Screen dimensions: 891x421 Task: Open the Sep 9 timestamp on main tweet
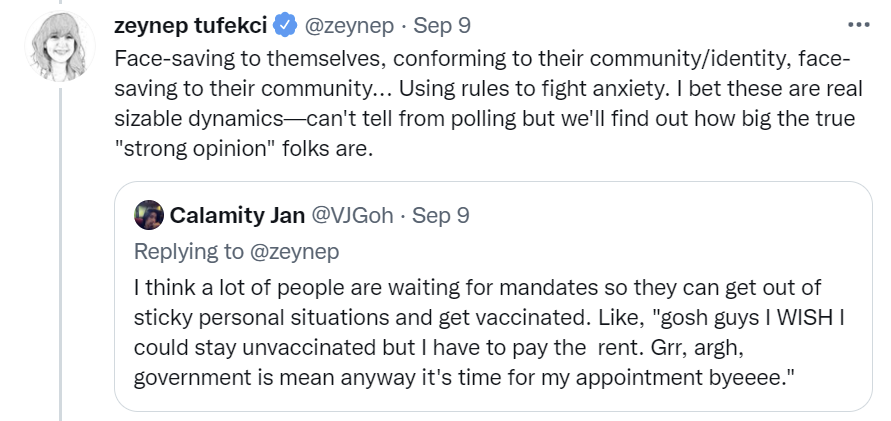point(442,26)
